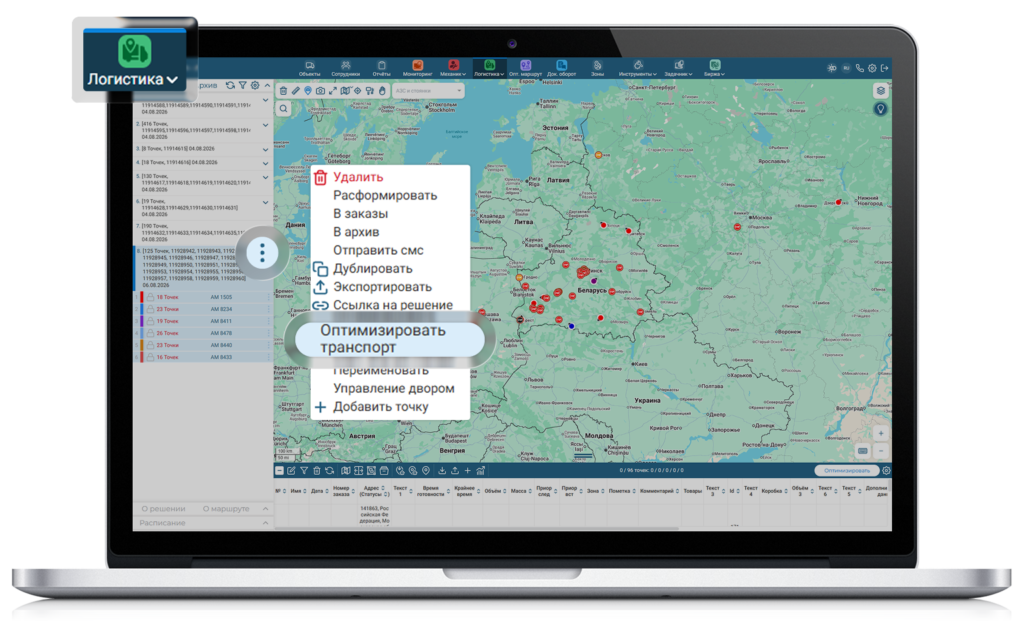Click the map search magnifier icon
The width and height of the screenshot is (1024, 640).
283,109
